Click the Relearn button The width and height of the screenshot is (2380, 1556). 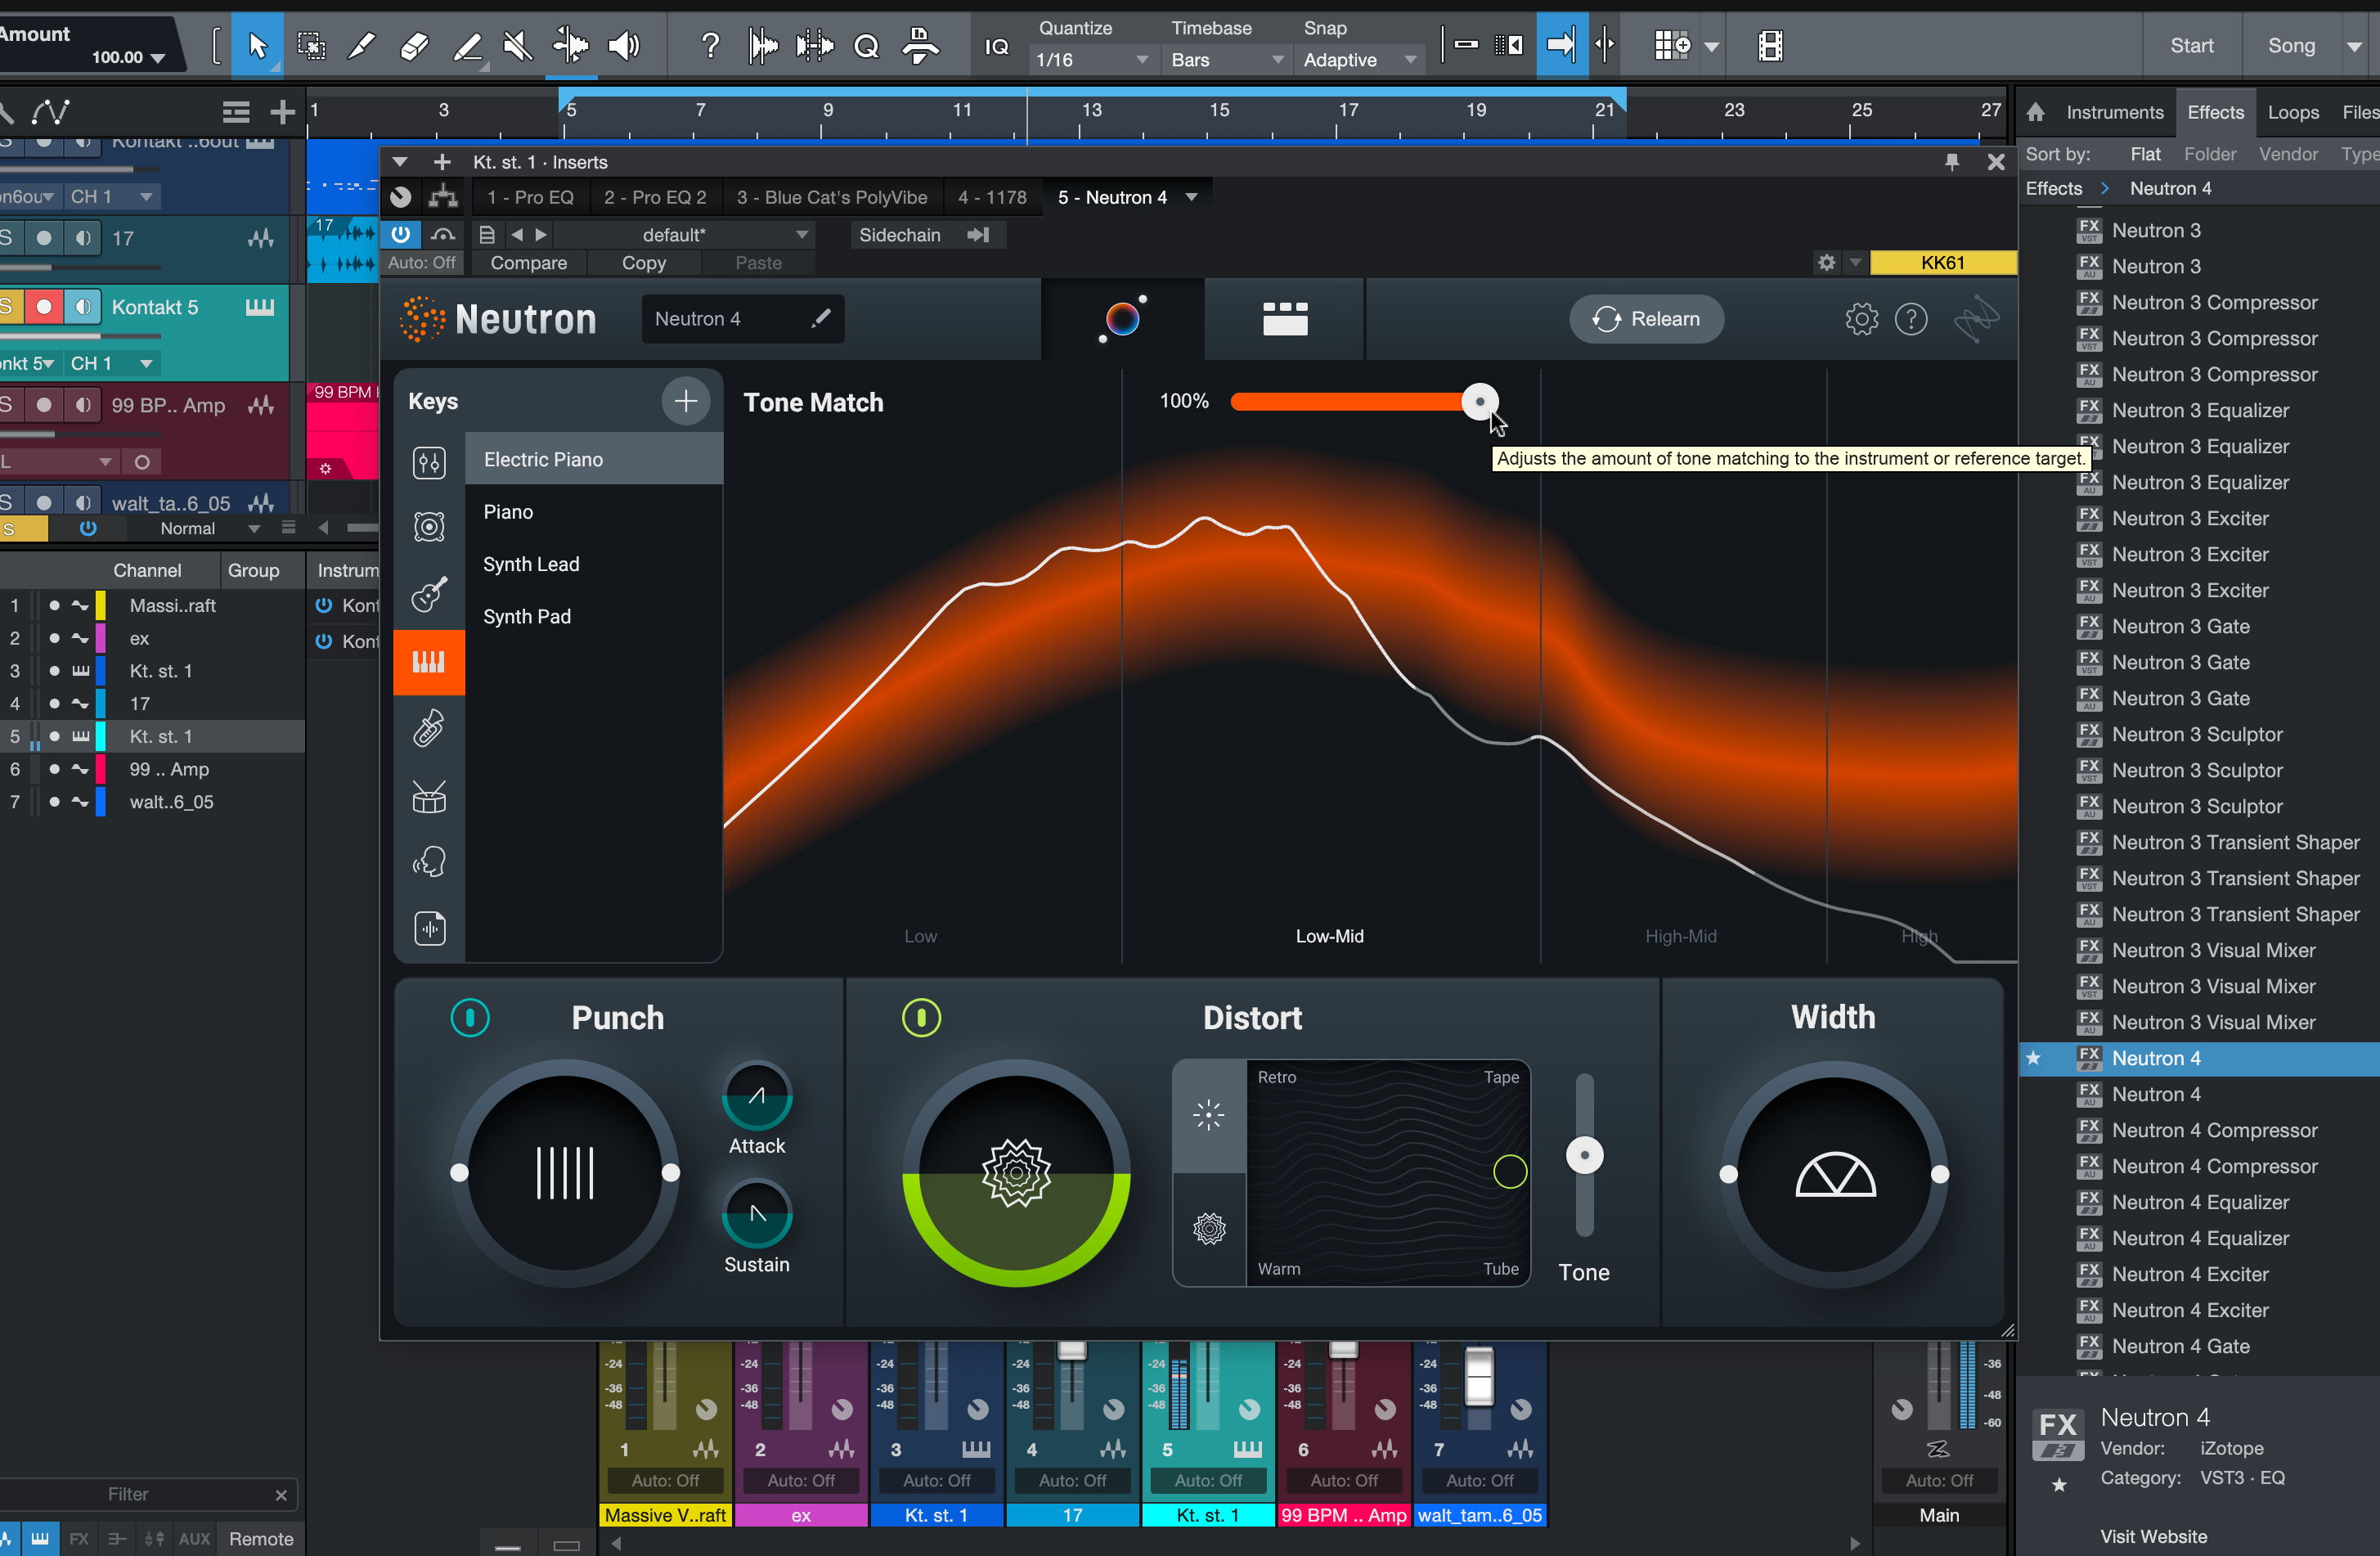[1646, 319]
